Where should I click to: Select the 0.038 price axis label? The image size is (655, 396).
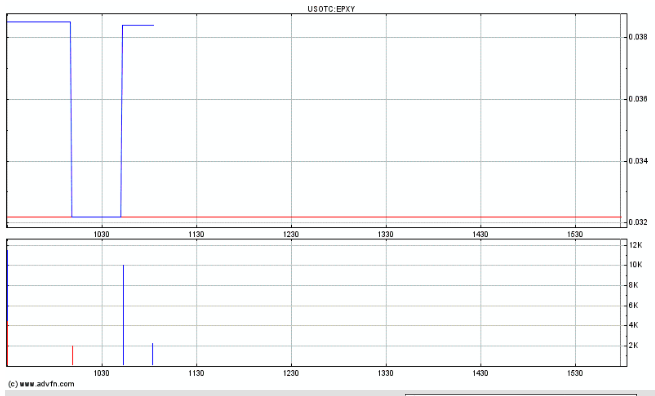coord(638,37)
